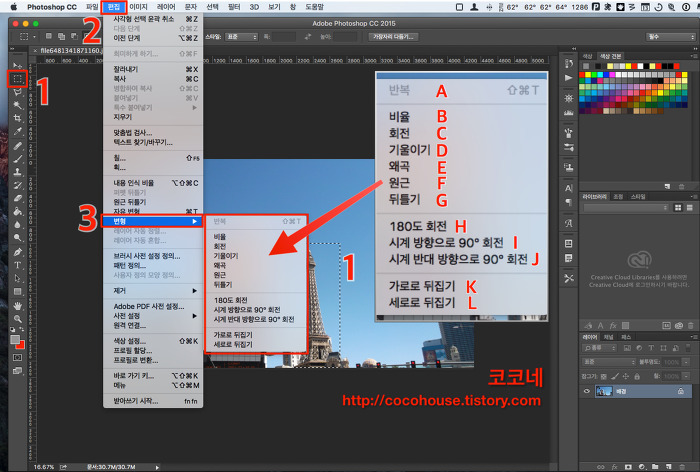Viewport: 700px width, 472px height.
Task: Open 스타일 dropdown in options bar
Action: tap(242, 37)
